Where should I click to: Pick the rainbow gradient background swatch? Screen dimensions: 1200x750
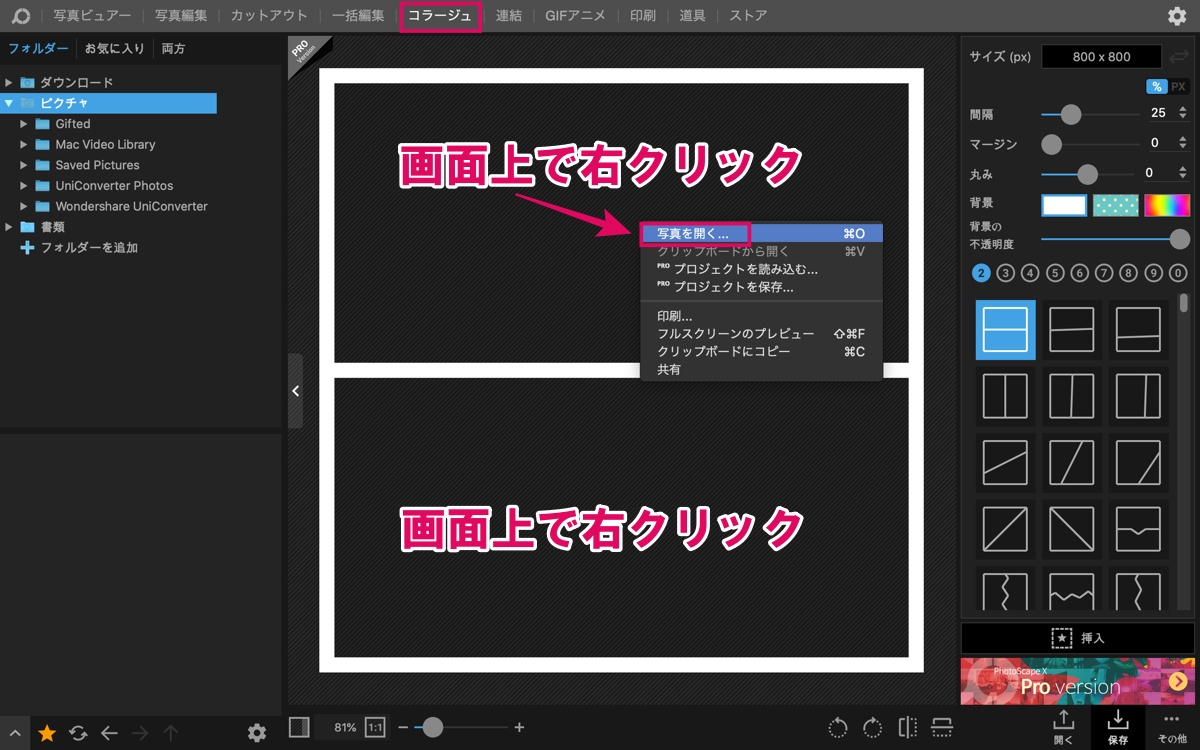coord(1167,205)
